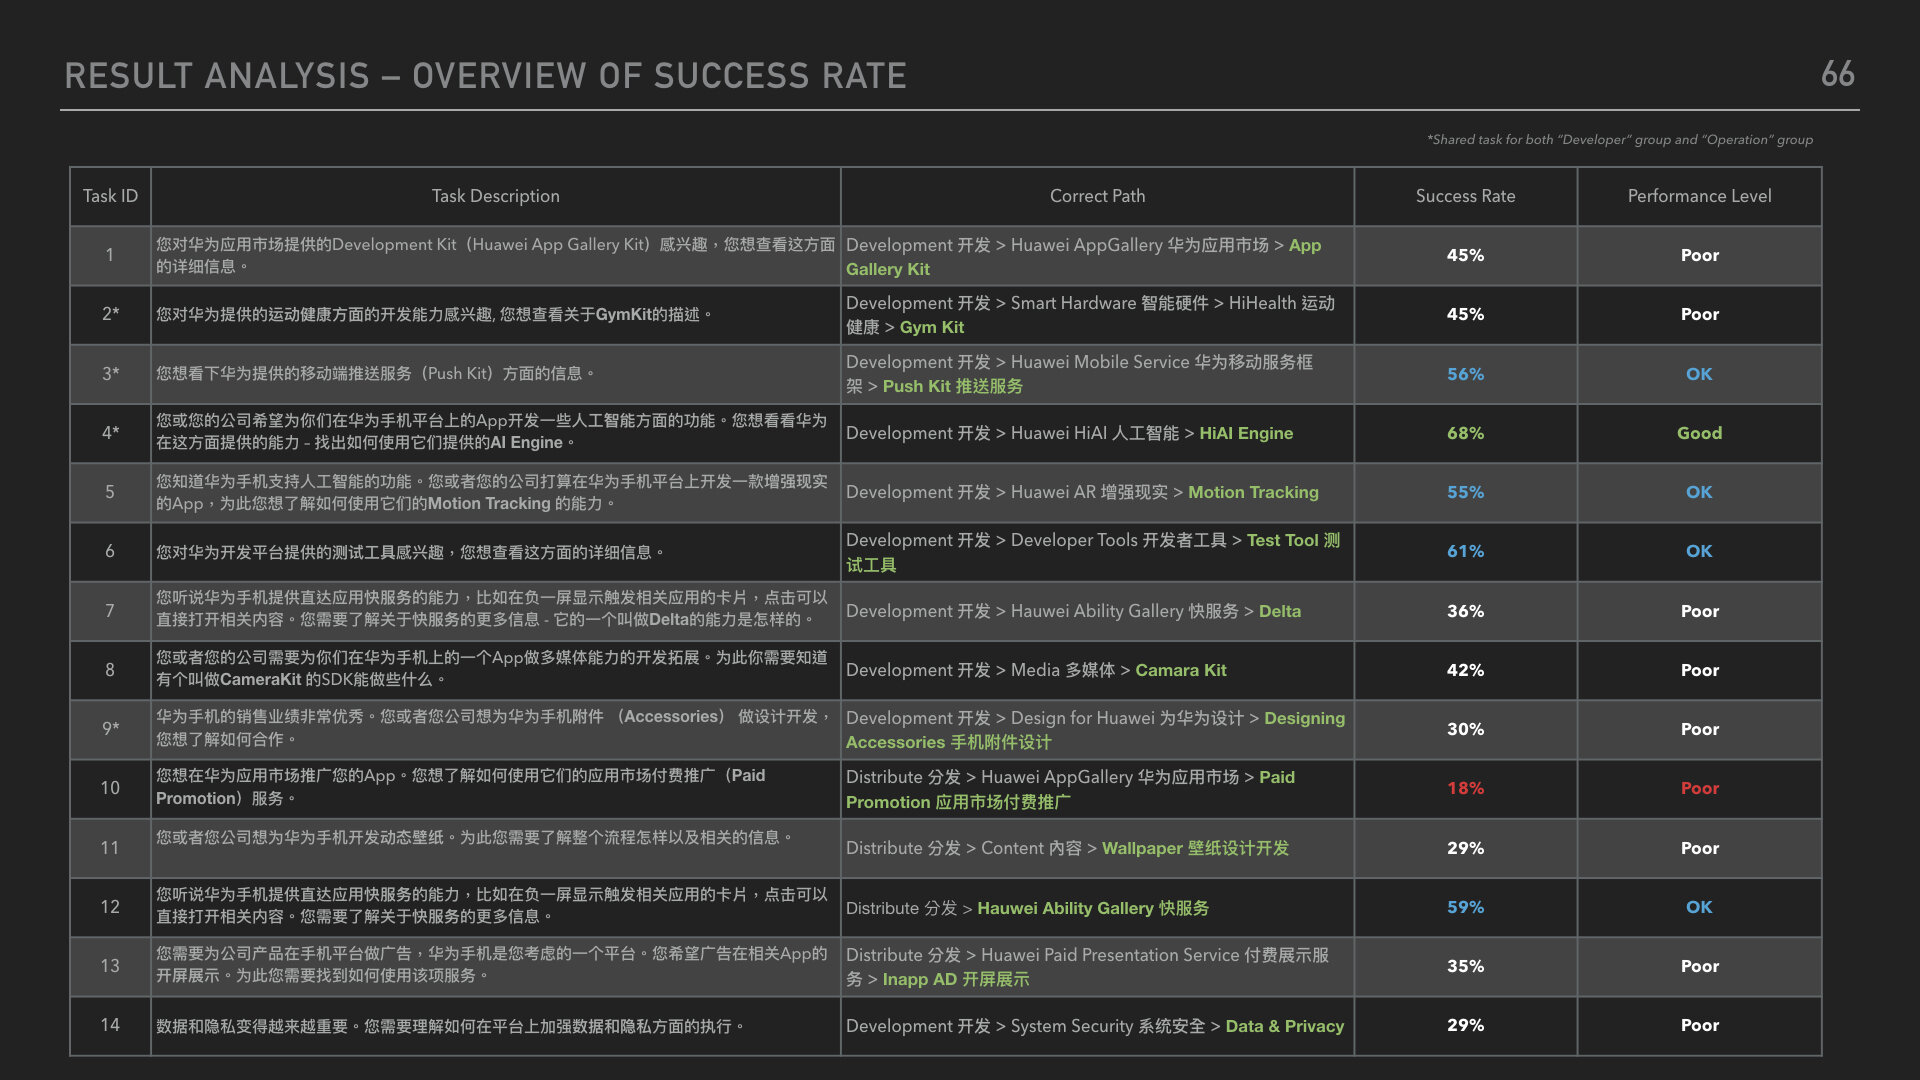
Task: Click the Gym Kit path text for task 2
Action: coord(932,327)
